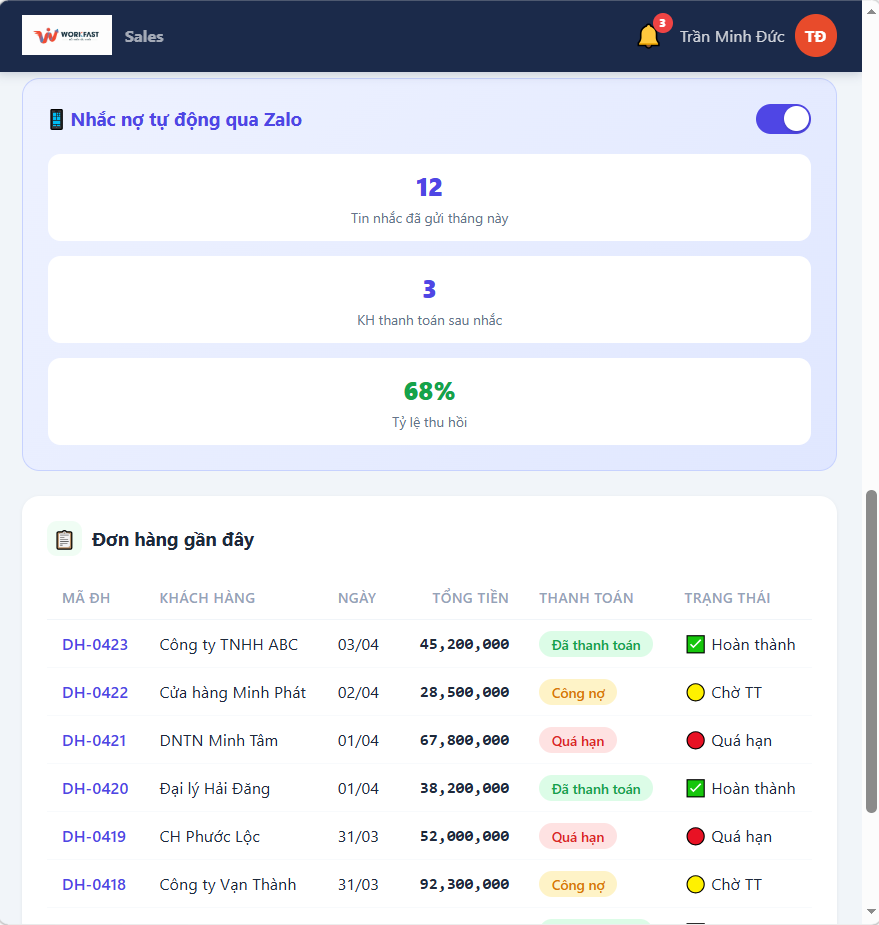Click the phone icon next to Nhắc nợ

click(x=57, y=120)
